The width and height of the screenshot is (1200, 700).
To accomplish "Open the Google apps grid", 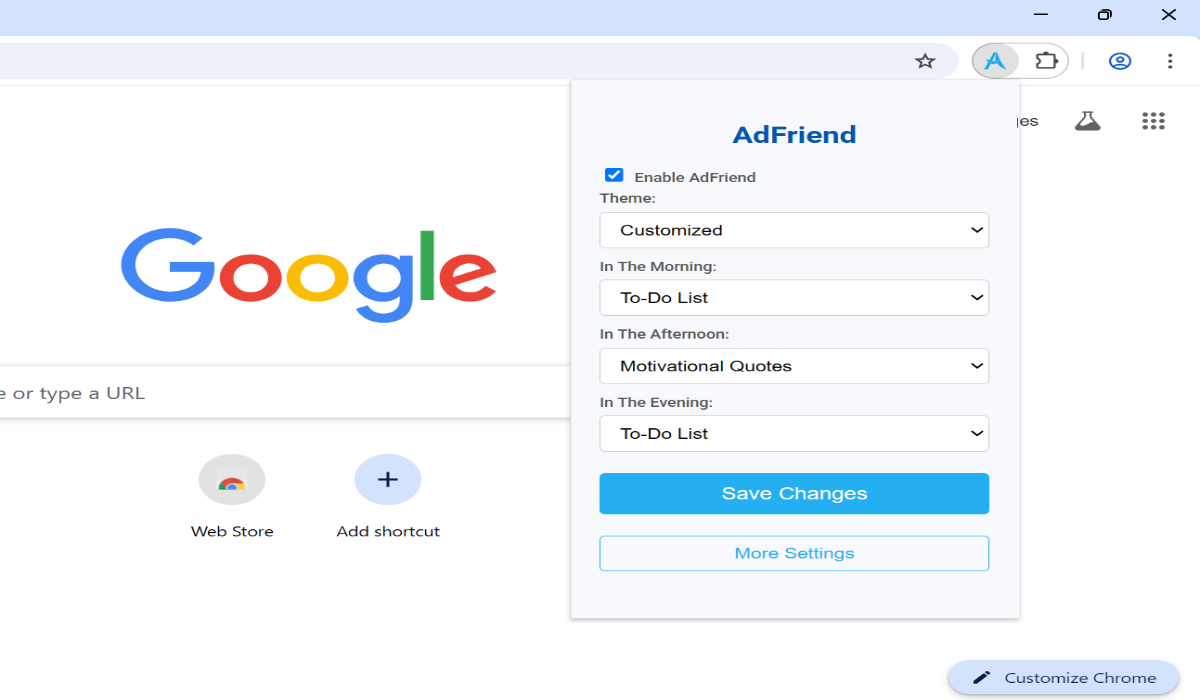I will click(x=1153, y=120).
